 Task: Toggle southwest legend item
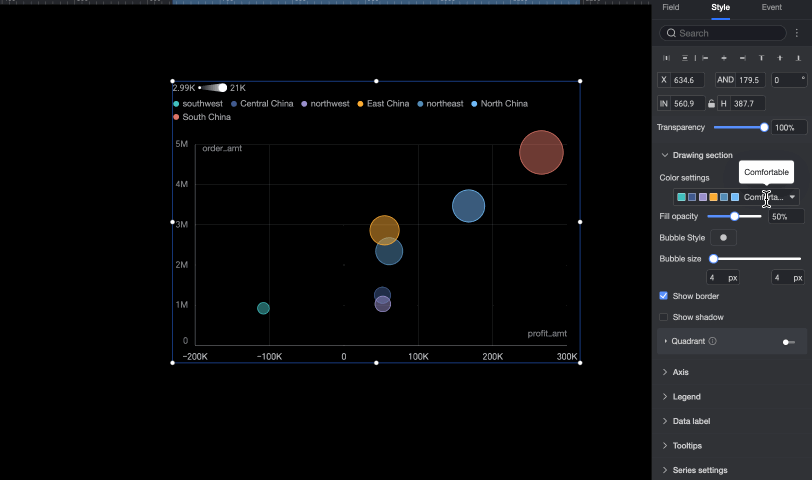pos(198,104)
